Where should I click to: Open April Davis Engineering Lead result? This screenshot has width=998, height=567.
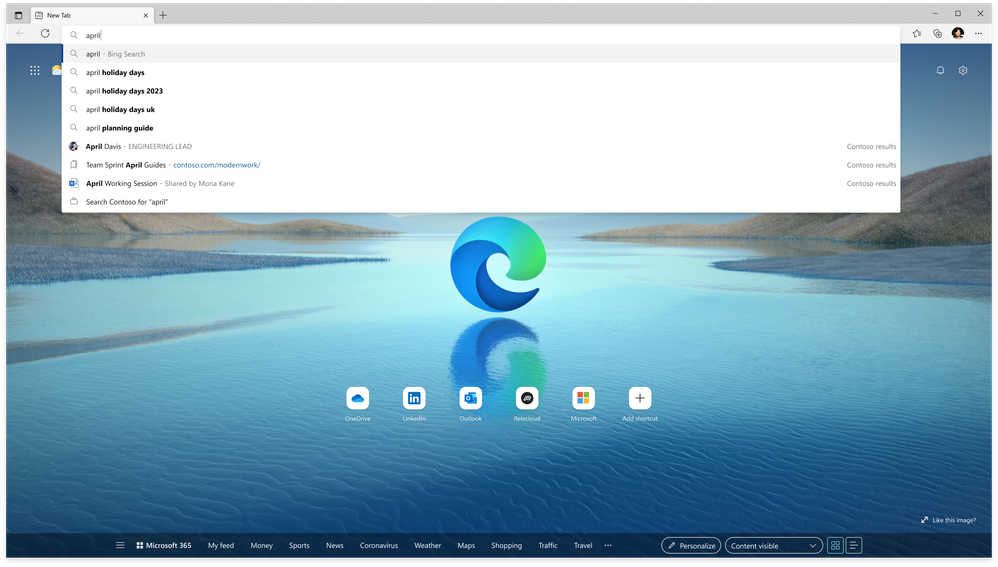[x=481, y=146]
